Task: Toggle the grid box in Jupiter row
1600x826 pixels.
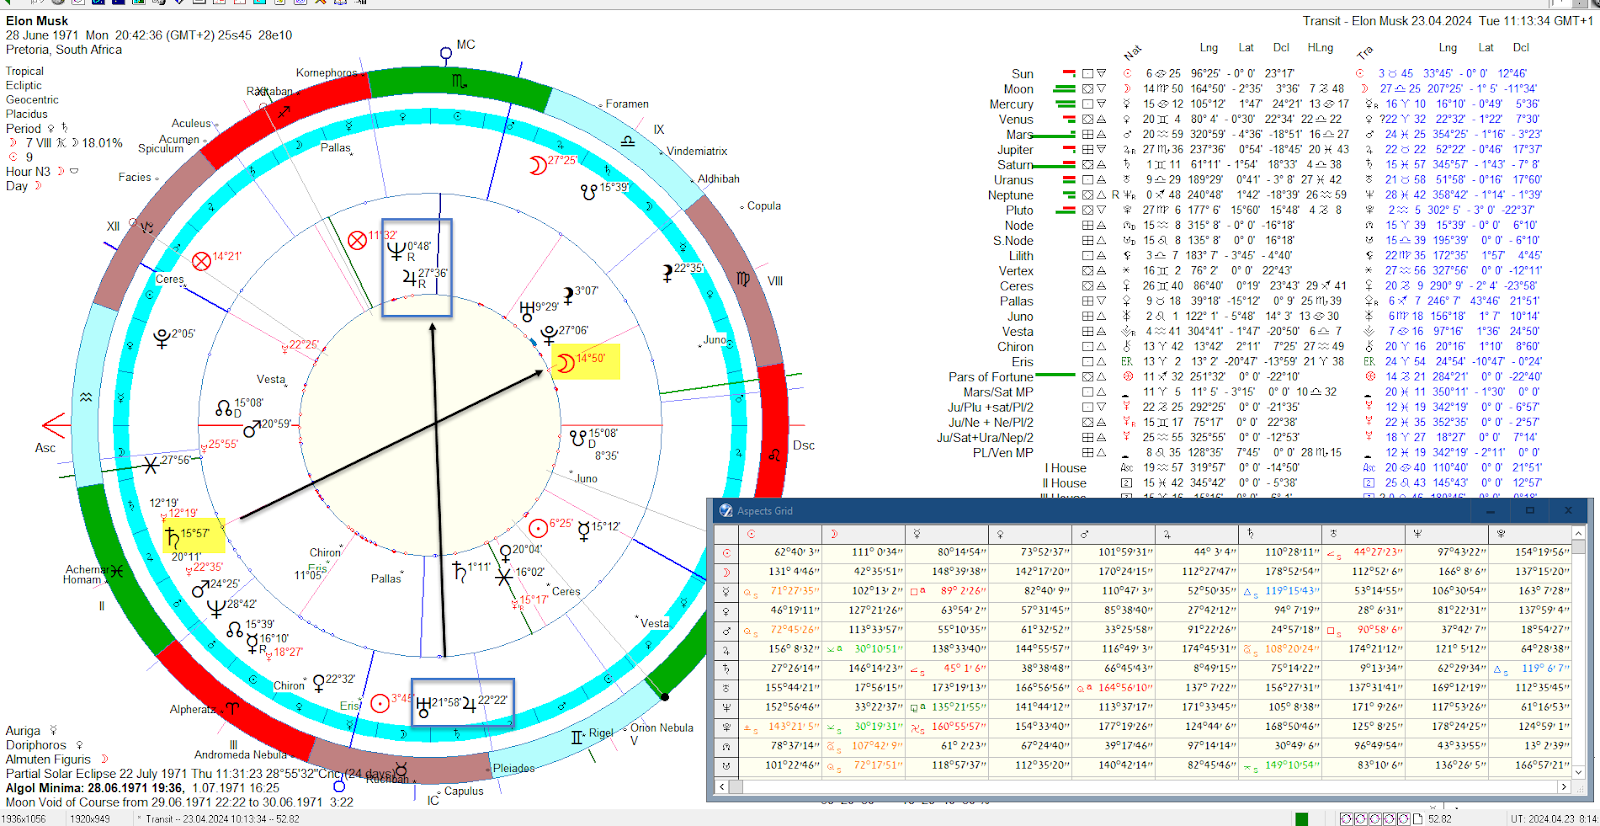Action: pyautogui.click(x=1087, y=149)
